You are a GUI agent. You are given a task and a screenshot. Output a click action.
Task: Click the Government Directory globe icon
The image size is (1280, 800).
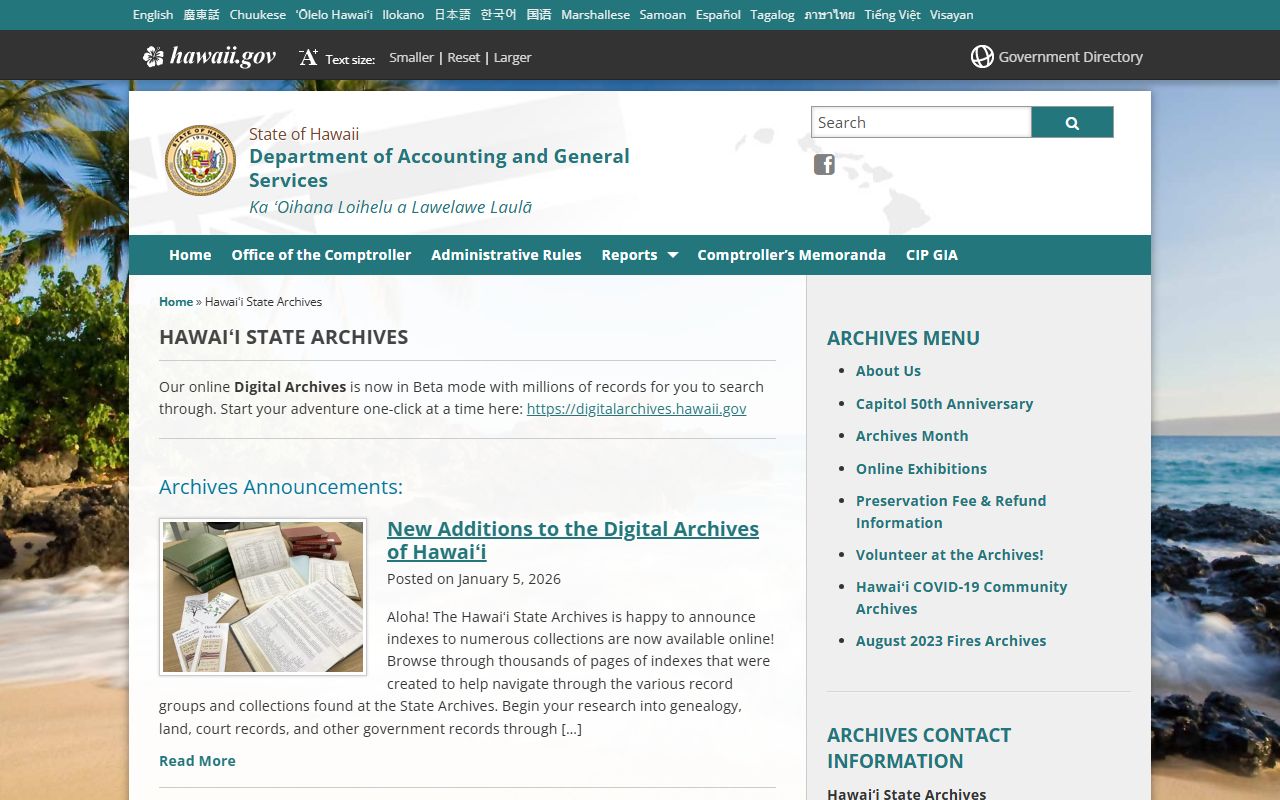(x=982, y=57)
